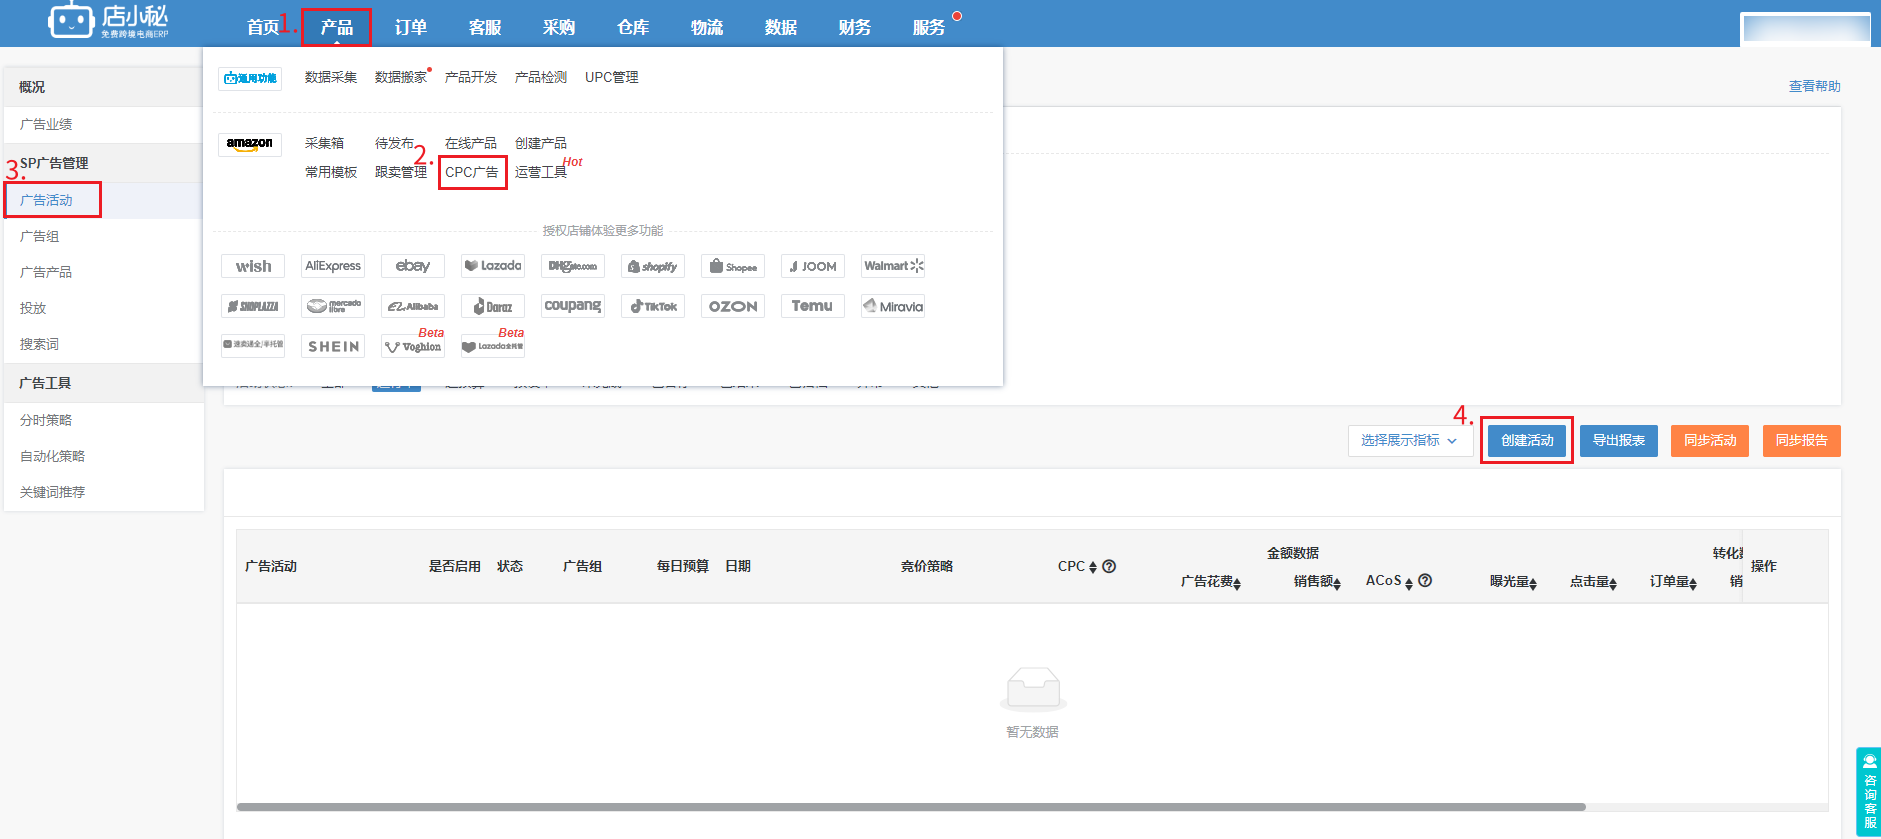
Task: Open the 产品 top menu
Action: [x=337, y=27]
